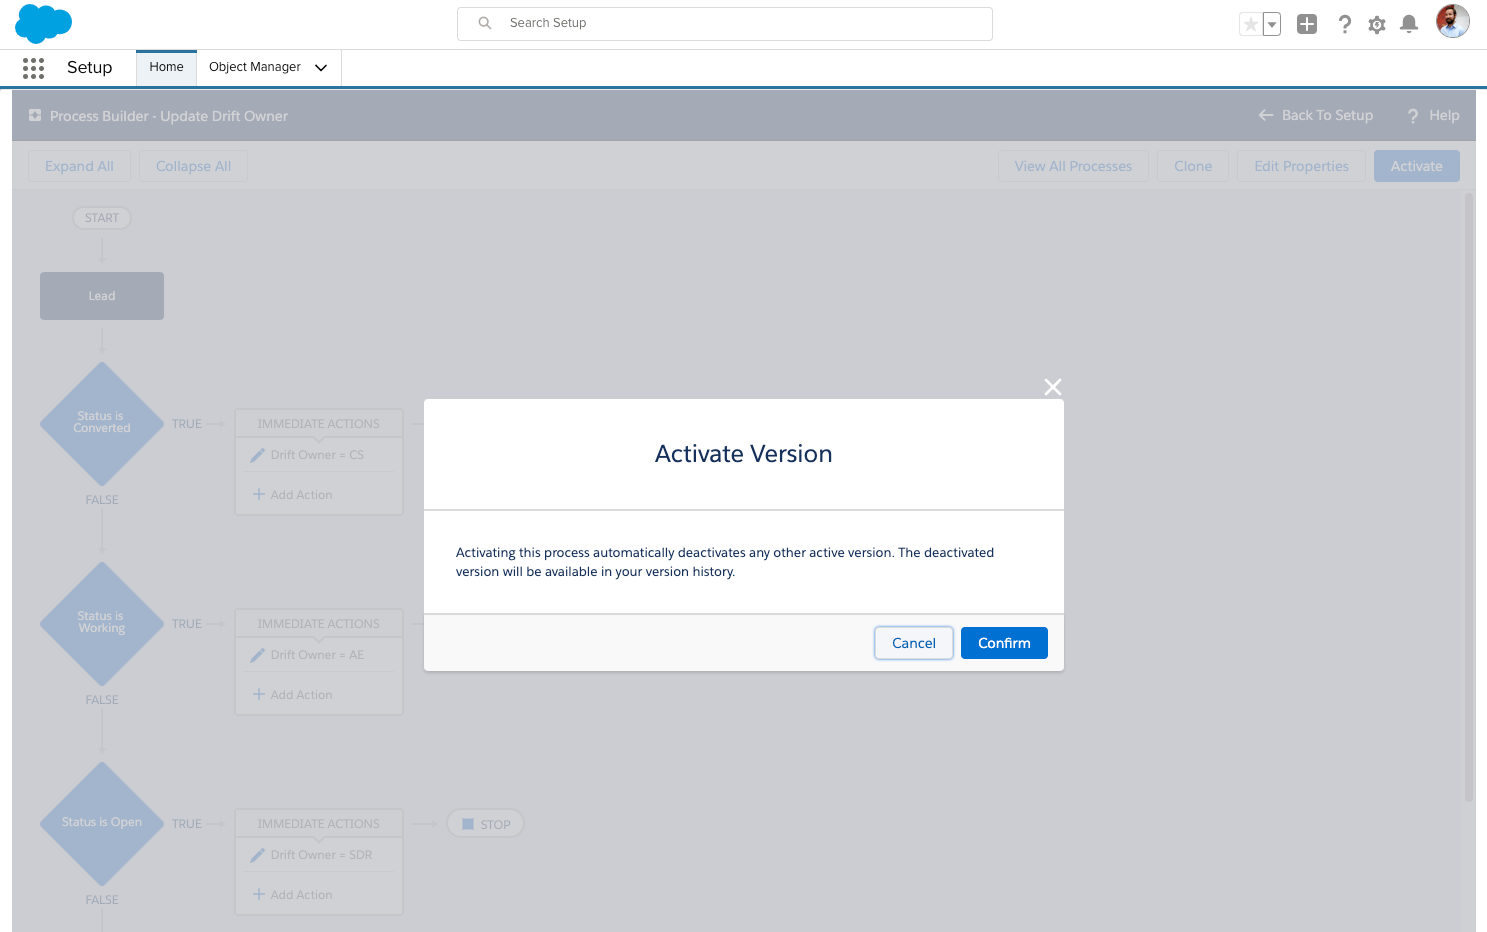The height and width of the screenshot is (932, 1487).
Task: Open the user profile avatar
Action: tap(1453, 21)
